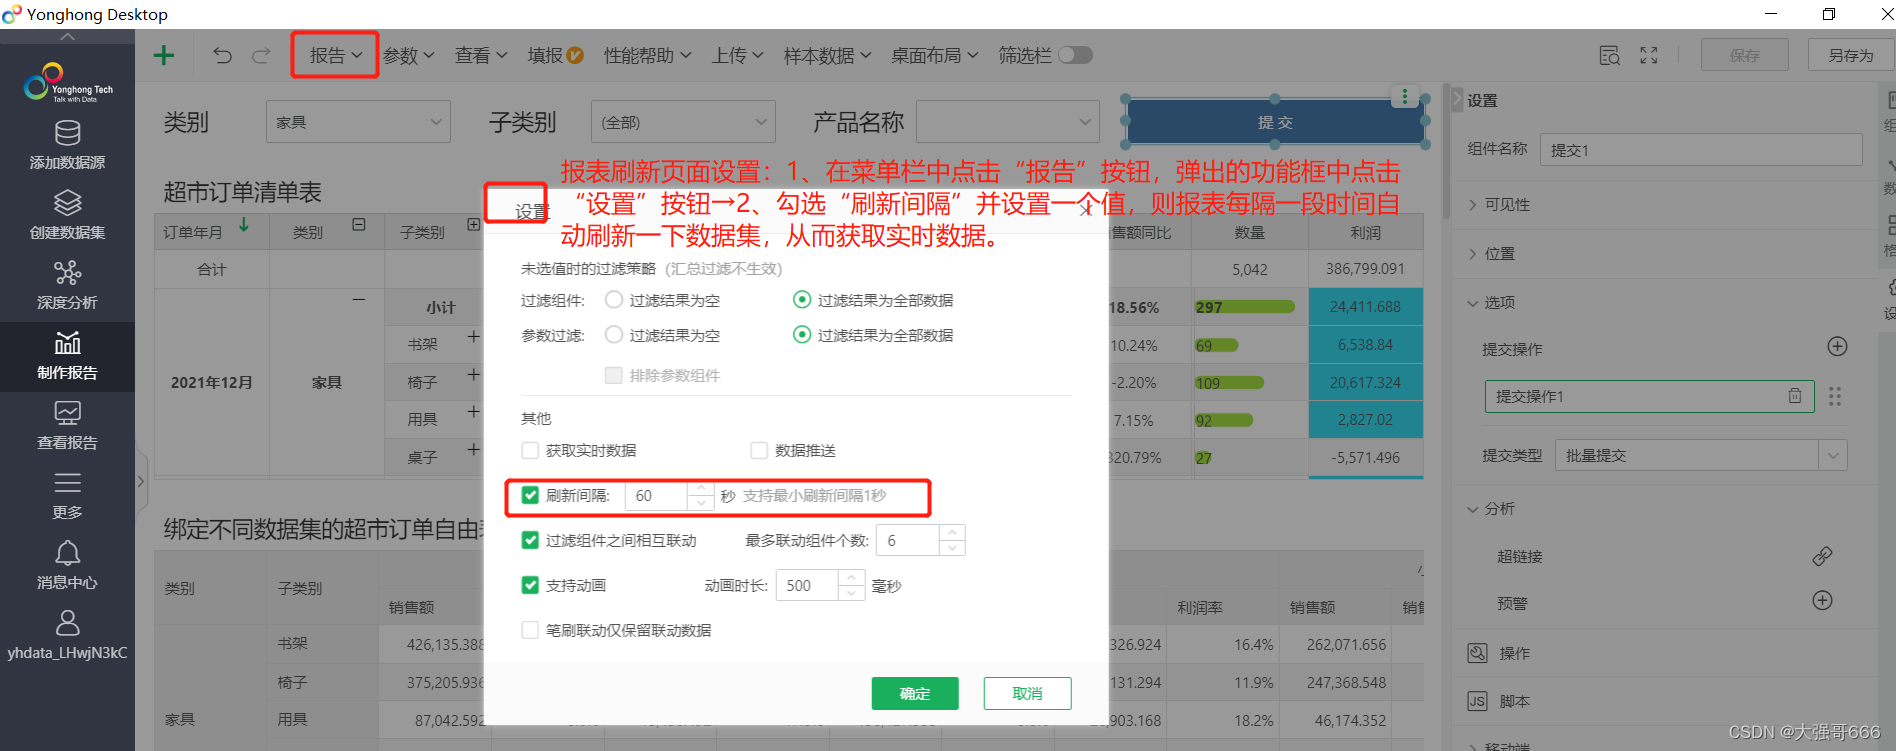The image size is (1896, 751).
Task: Open the 性能帮助 menu
Action: click(x=647, y=55)
